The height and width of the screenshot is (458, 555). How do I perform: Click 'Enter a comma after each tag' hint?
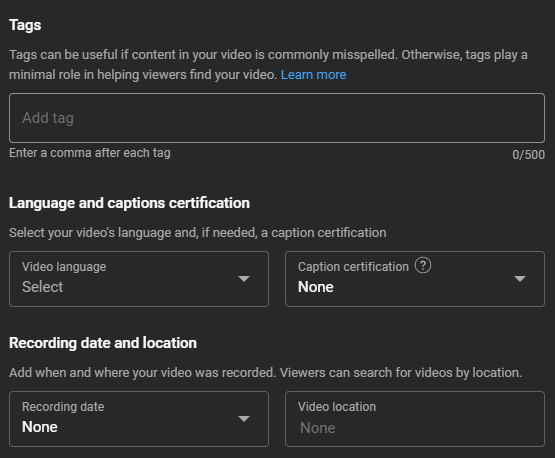90,153
